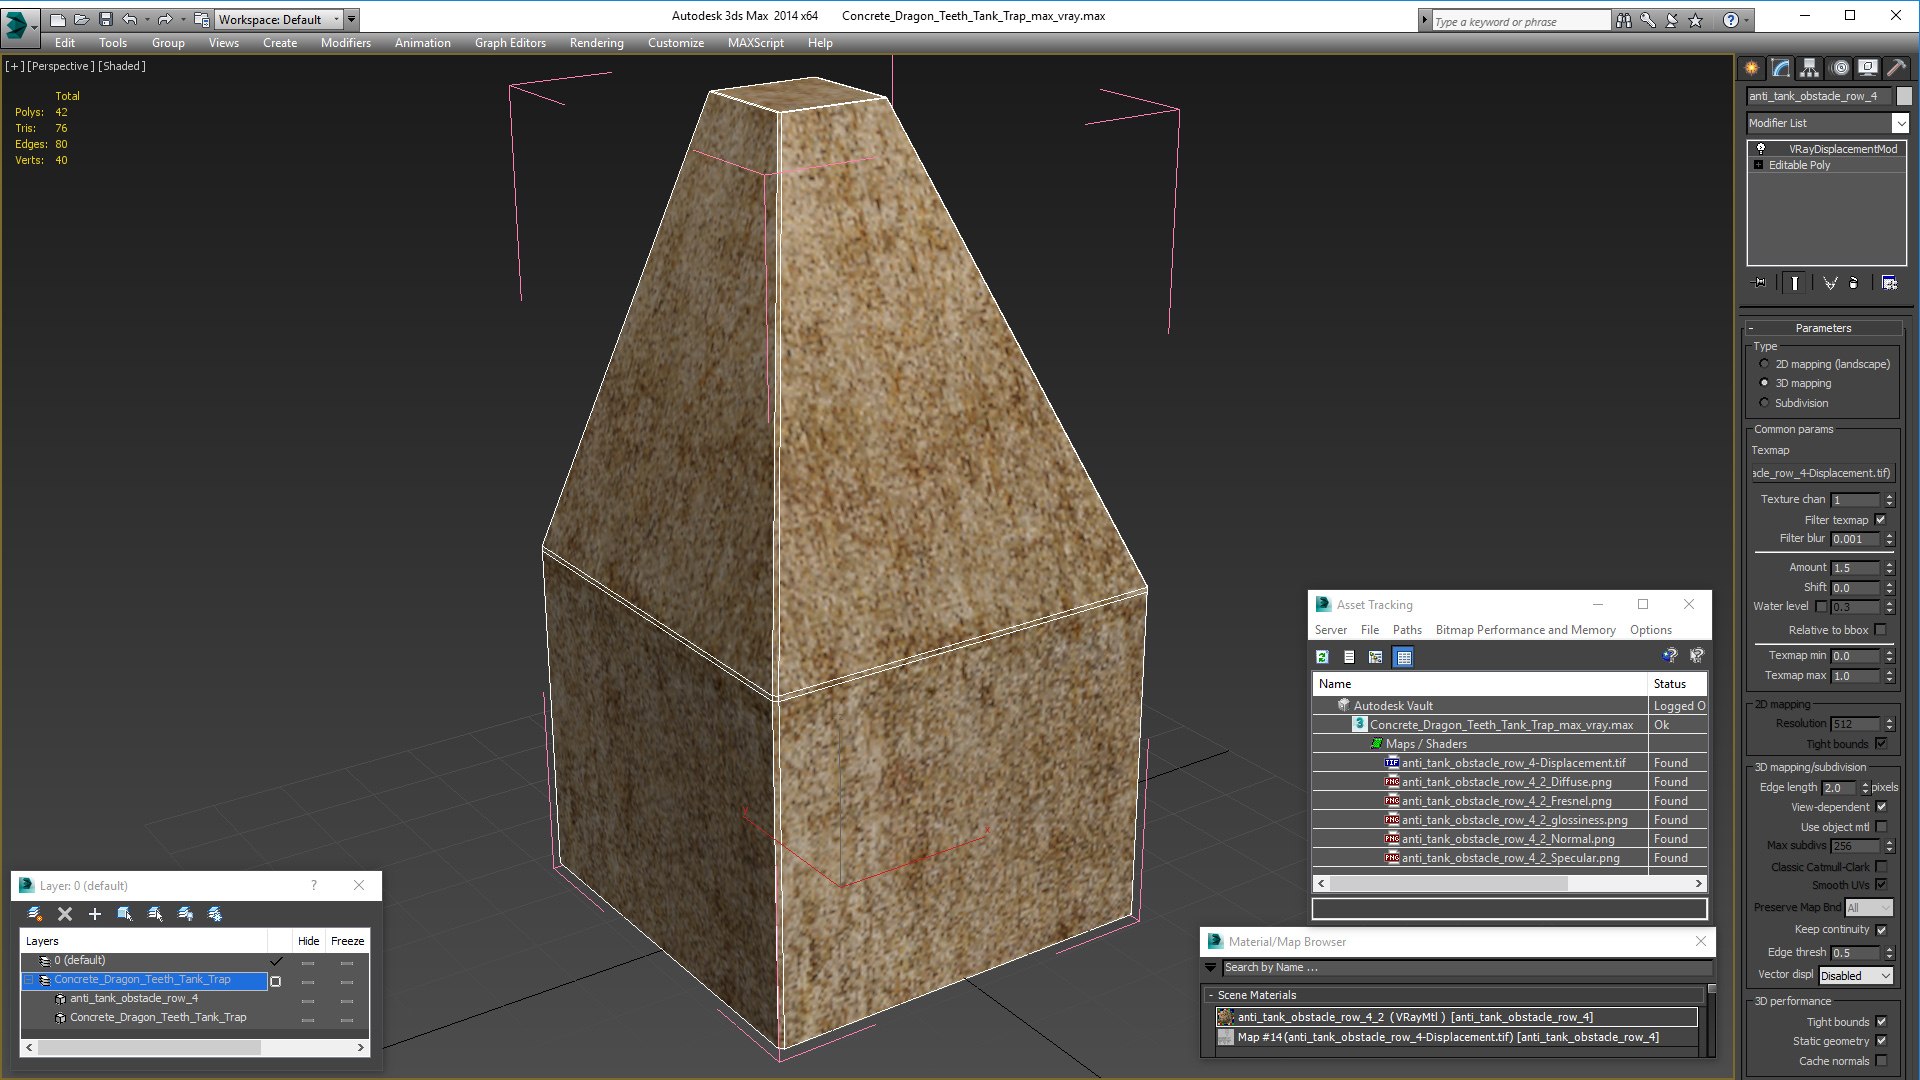The image size is (1920, 1080).
Task: Click the Pin Stack icon
Action: coord(1760,283)
